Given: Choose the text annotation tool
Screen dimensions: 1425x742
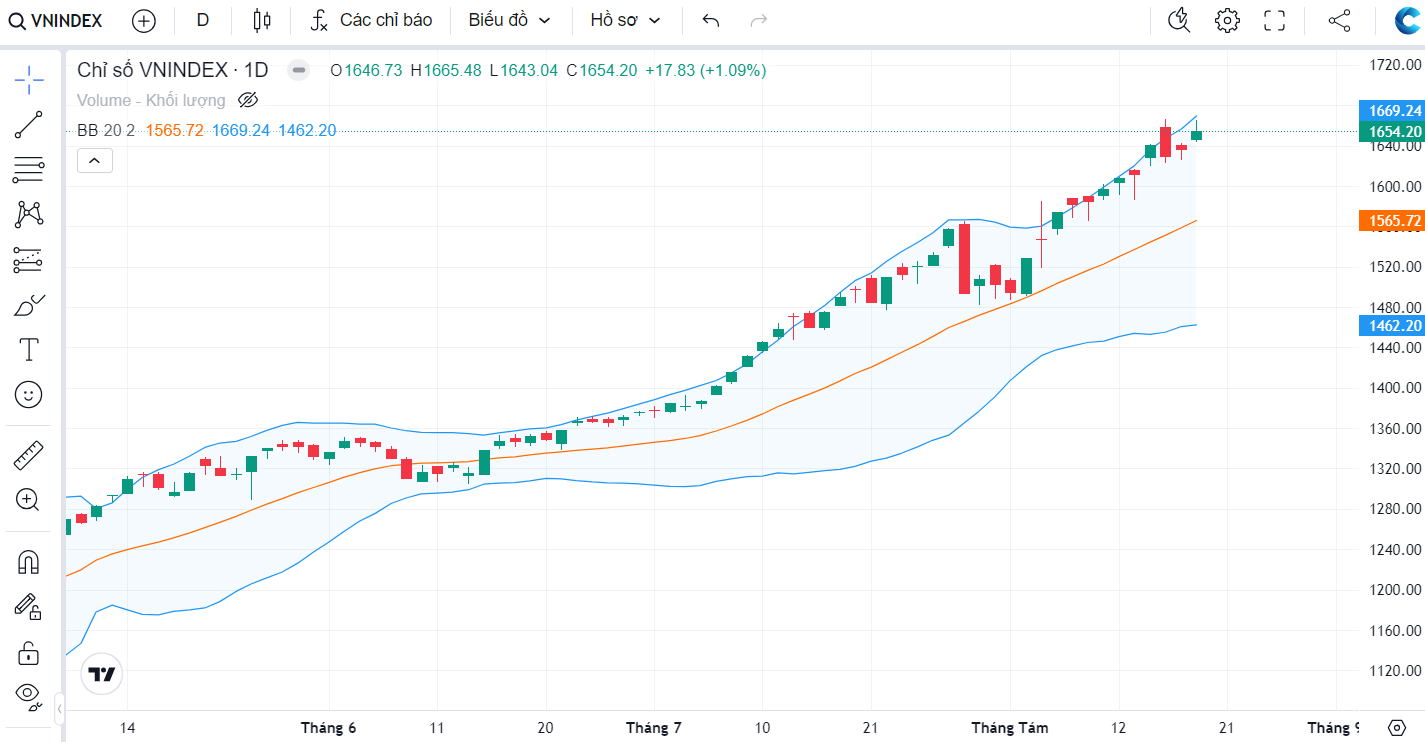Looking at the screenshot, I should pos(28,350).
